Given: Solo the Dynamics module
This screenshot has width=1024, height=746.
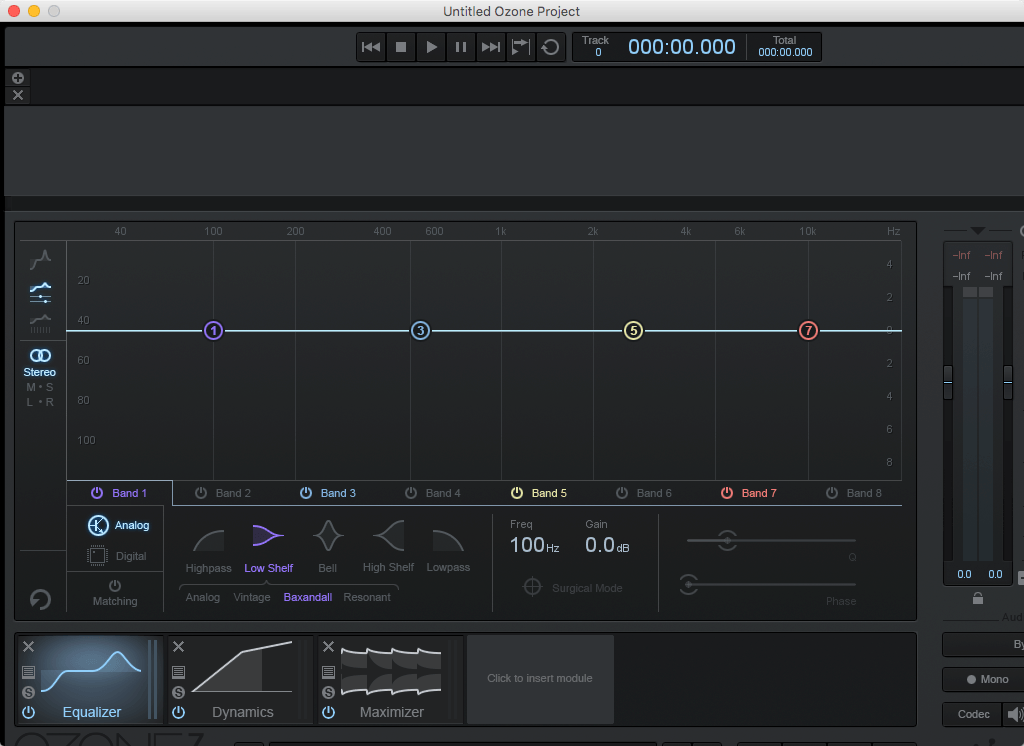Looking at the screenshot, I should (x=178, y=692).
